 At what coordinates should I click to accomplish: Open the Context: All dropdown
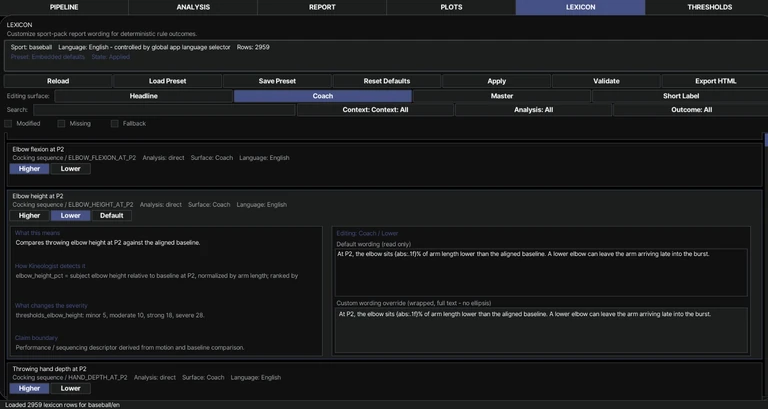point(375,110)
